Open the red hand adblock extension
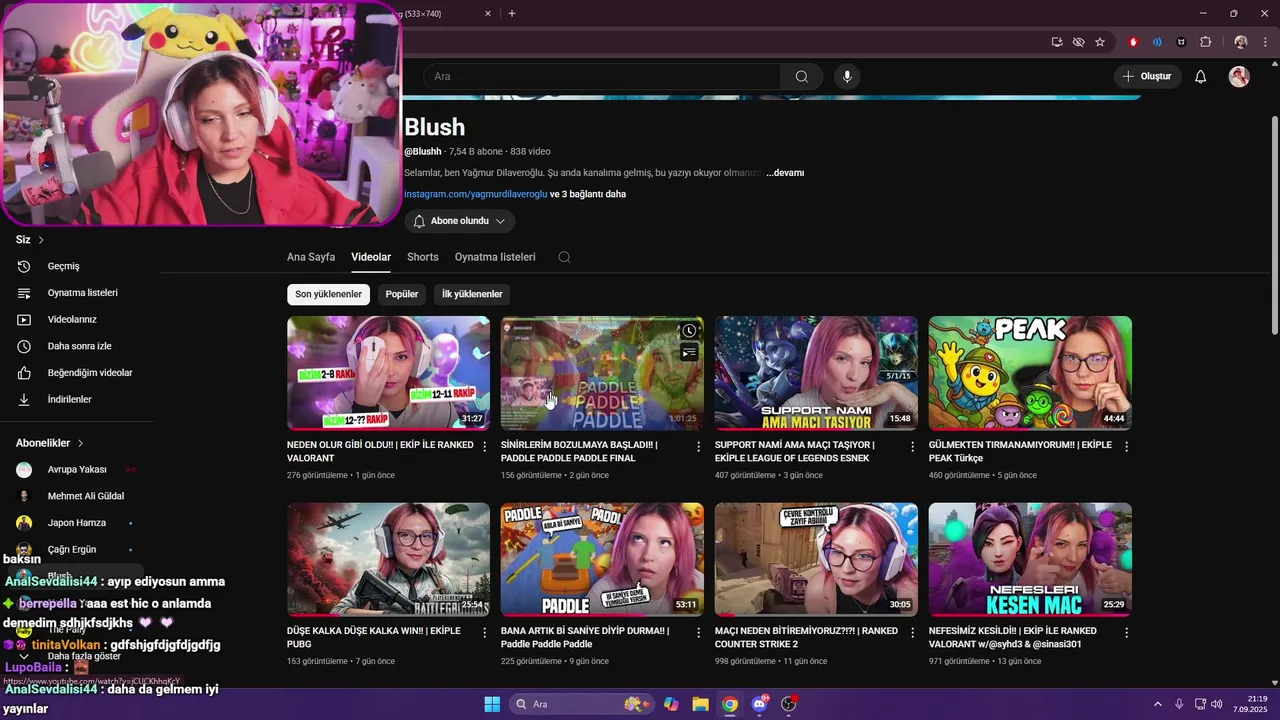The width and height of the screenshot is (1280, 720). pyautogui.click(x=1133, y=42)
